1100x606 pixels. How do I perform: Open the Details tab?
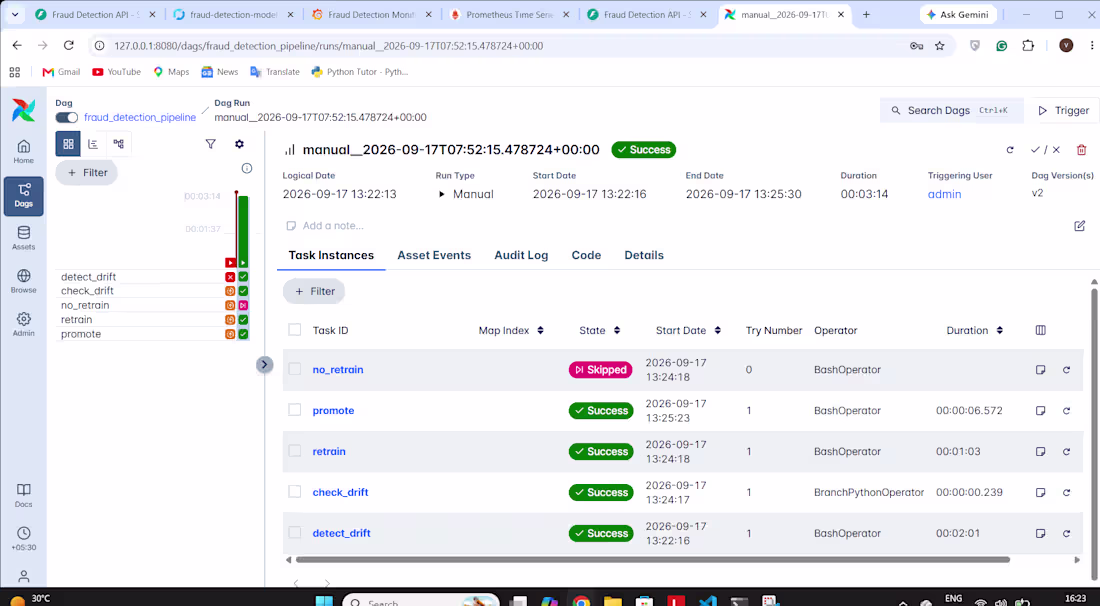(644, 255)
